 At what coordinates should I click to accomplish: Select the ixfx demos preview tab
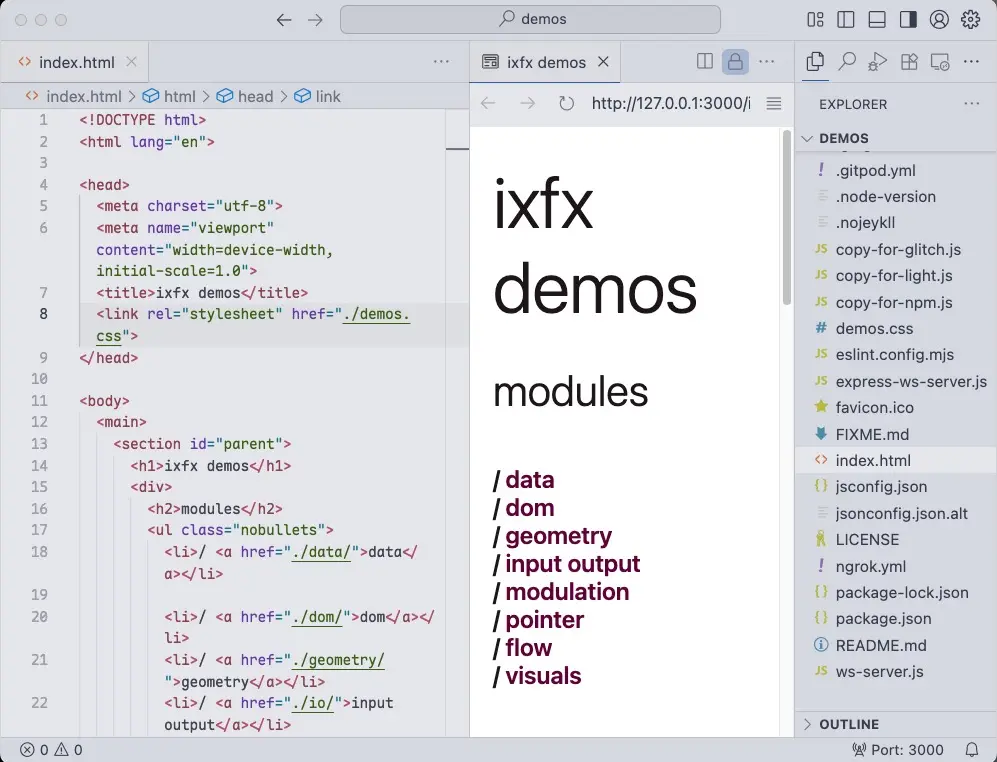tap(546, 62)
